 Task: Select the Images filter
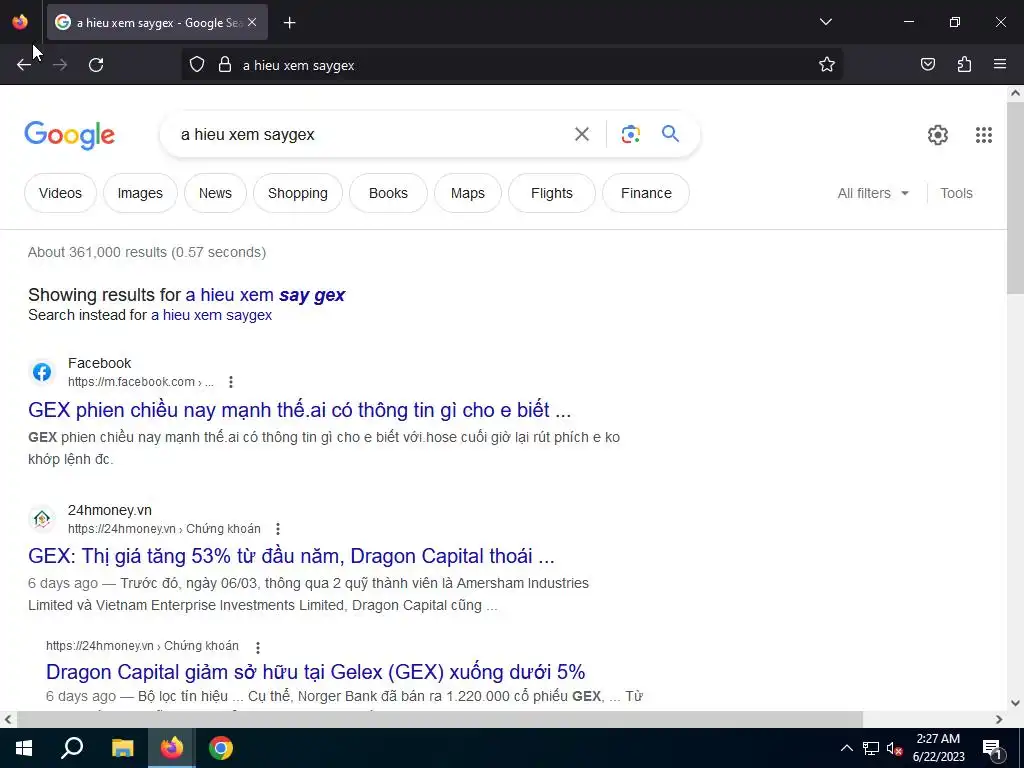(140, 193)
